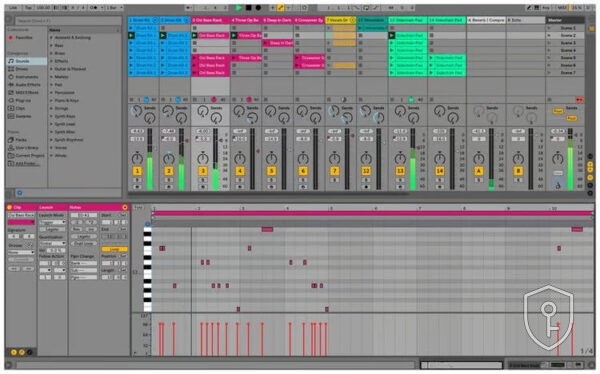
Task: Open the 1 Bar quantization dropdown
Action: click(114, 7)
